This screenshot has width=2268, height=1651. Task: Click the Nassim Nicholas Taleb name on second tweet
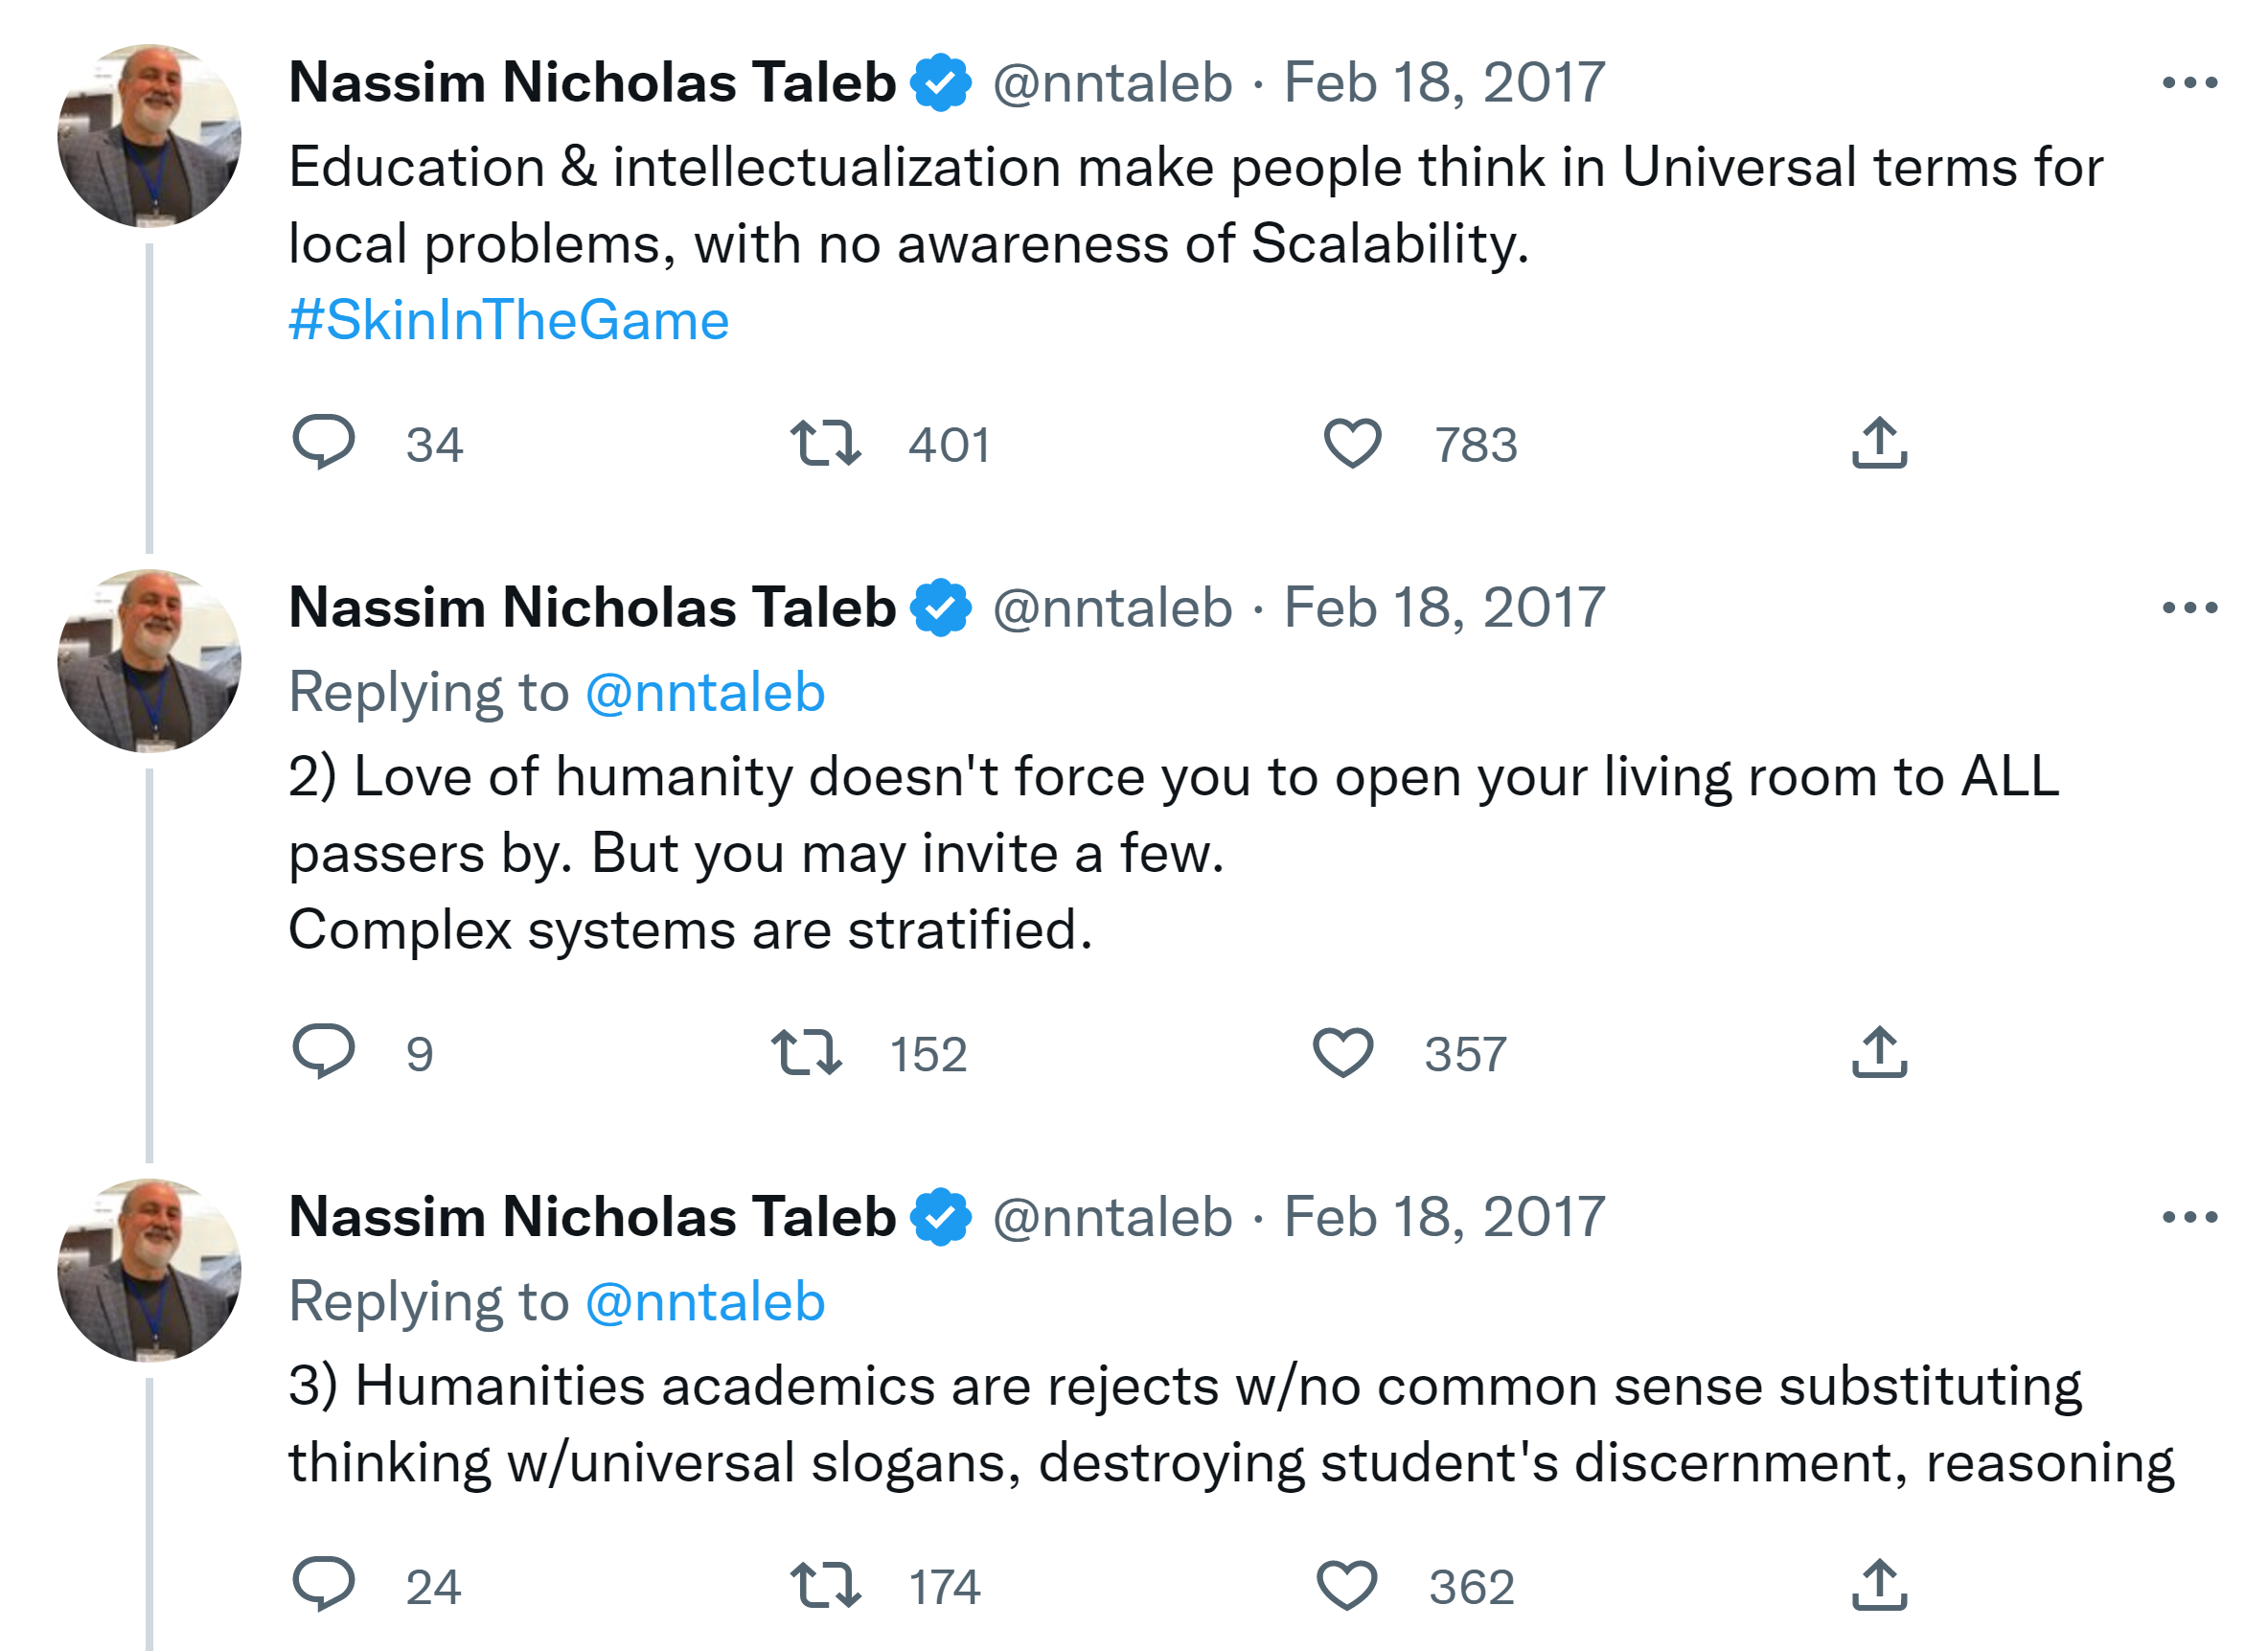[592, 608]
